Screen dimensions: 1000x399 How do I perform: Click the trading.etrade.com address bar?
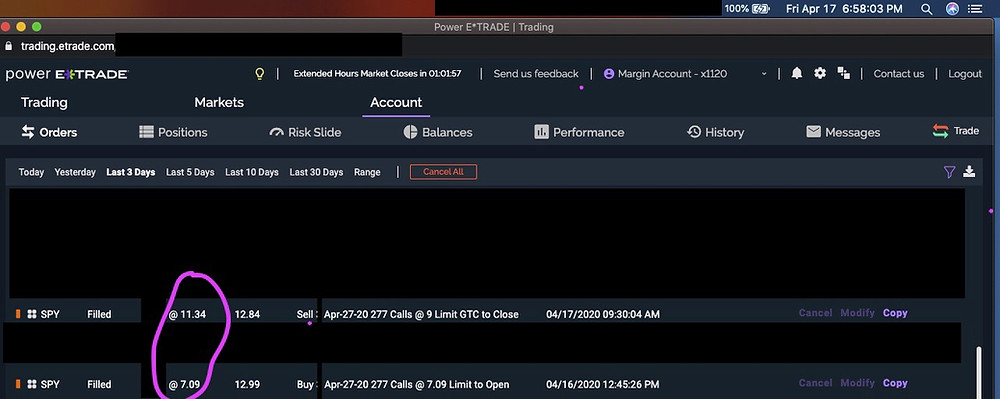tap(67, 46)
